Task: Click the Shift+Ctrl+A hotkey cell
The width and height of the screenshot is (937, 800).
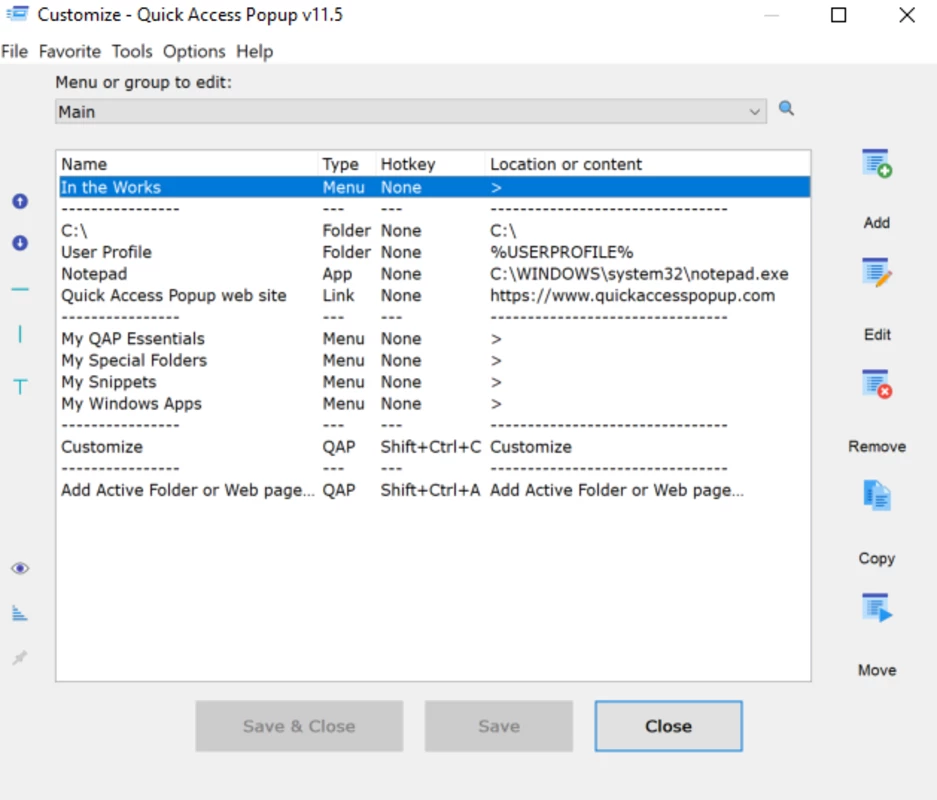Action: 431,490
